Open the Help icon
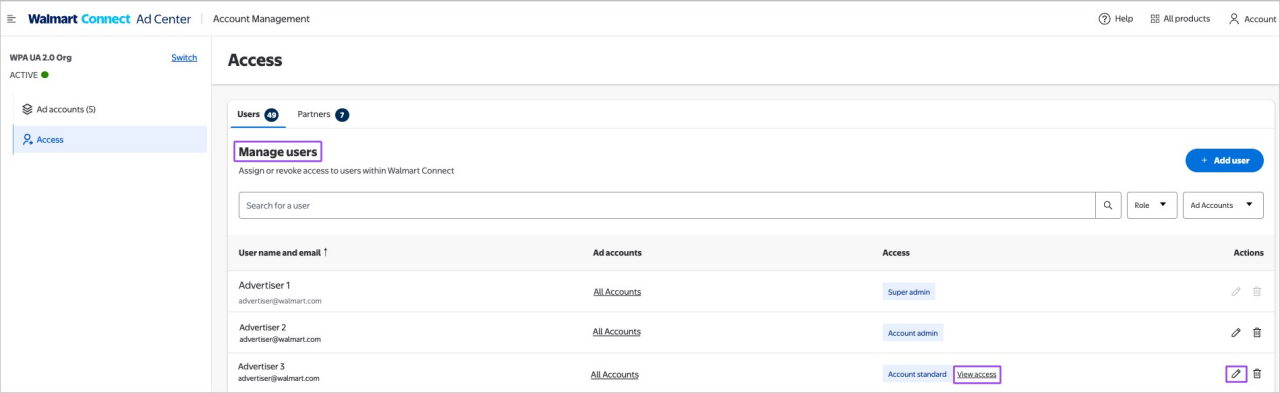1280x393 pixels. click(x=1105, y=19)
